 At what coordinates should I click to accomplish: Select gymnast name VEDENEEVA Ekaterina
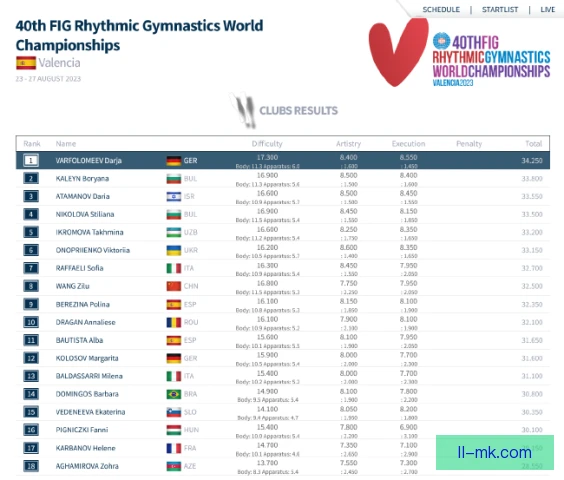pyautogui.click(x=90, y=412)
